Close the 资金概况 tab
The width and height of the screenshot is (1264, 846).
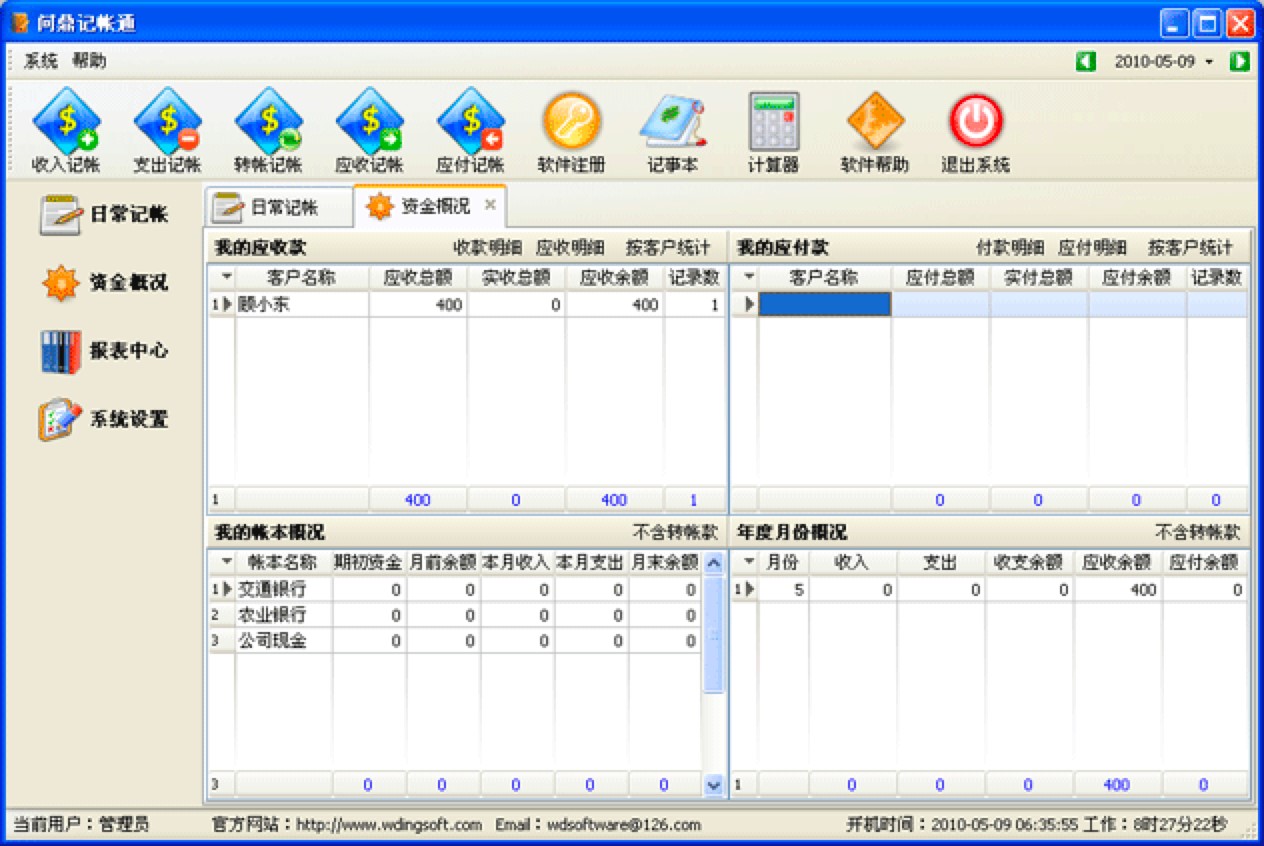(490, 205)
